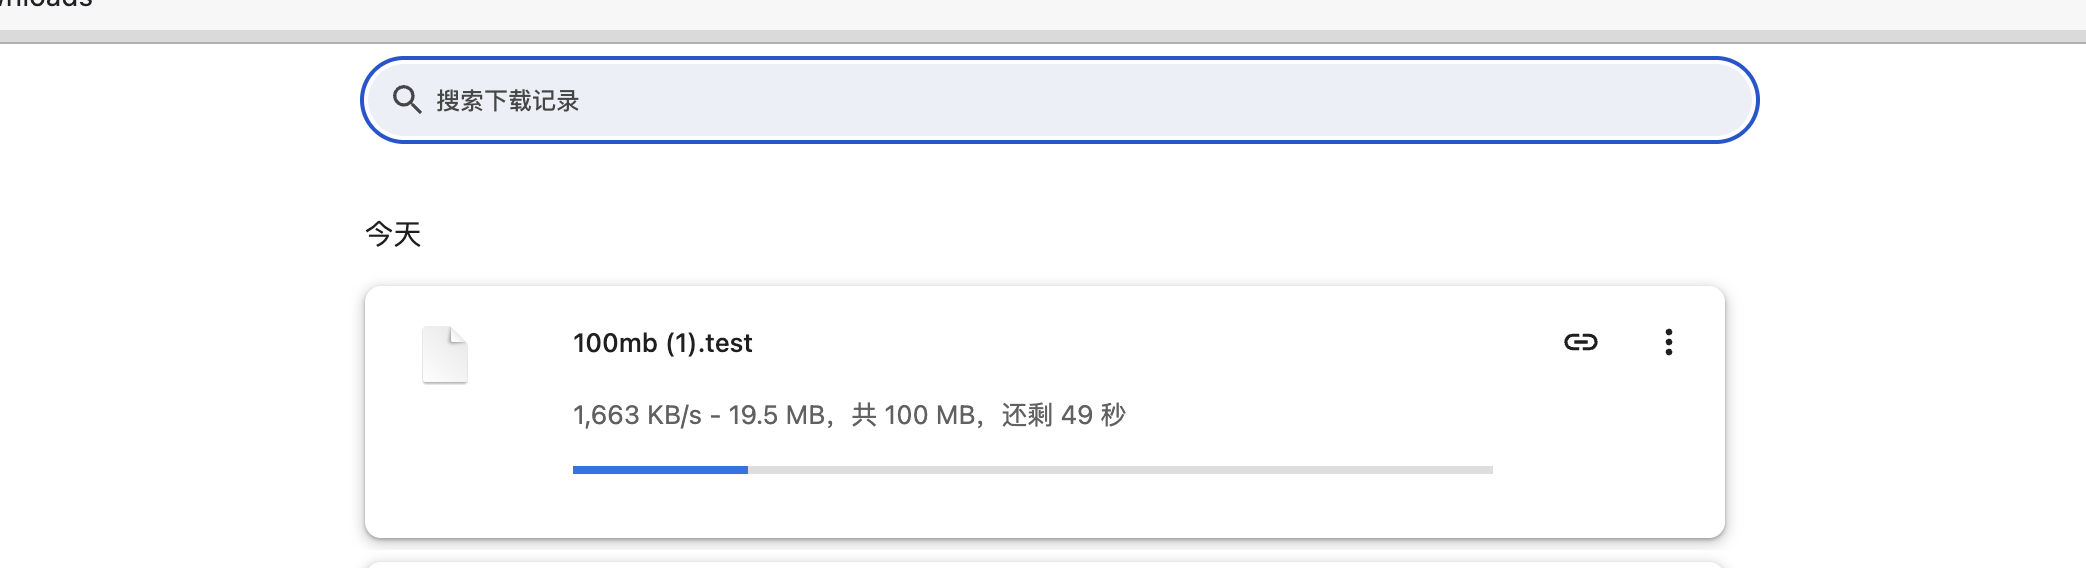2086x568 pixels.
Task: Open the three-dot more actions menu
Action: pyautogui.click(x=1668, y=342)
